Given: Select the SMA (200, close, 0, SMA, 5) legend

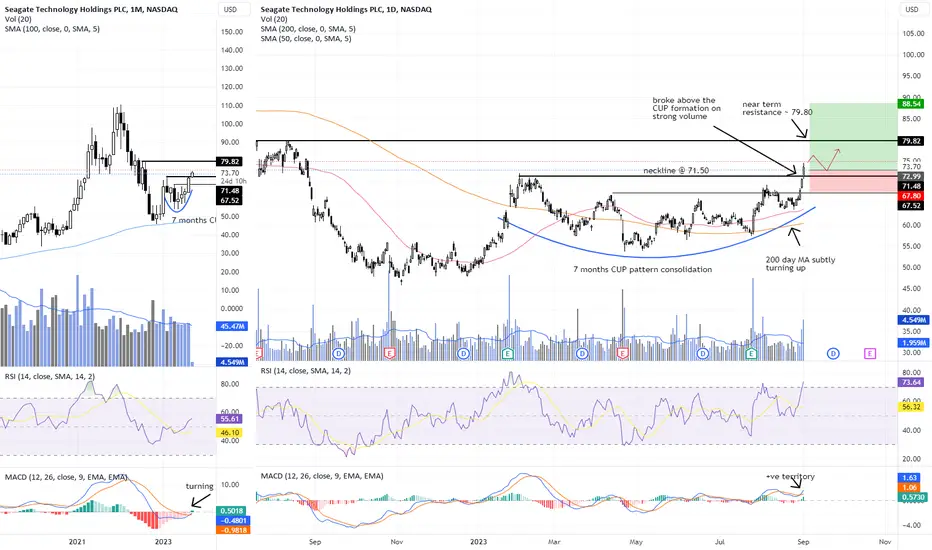Looking at the screenshot, I should [308, 29].
